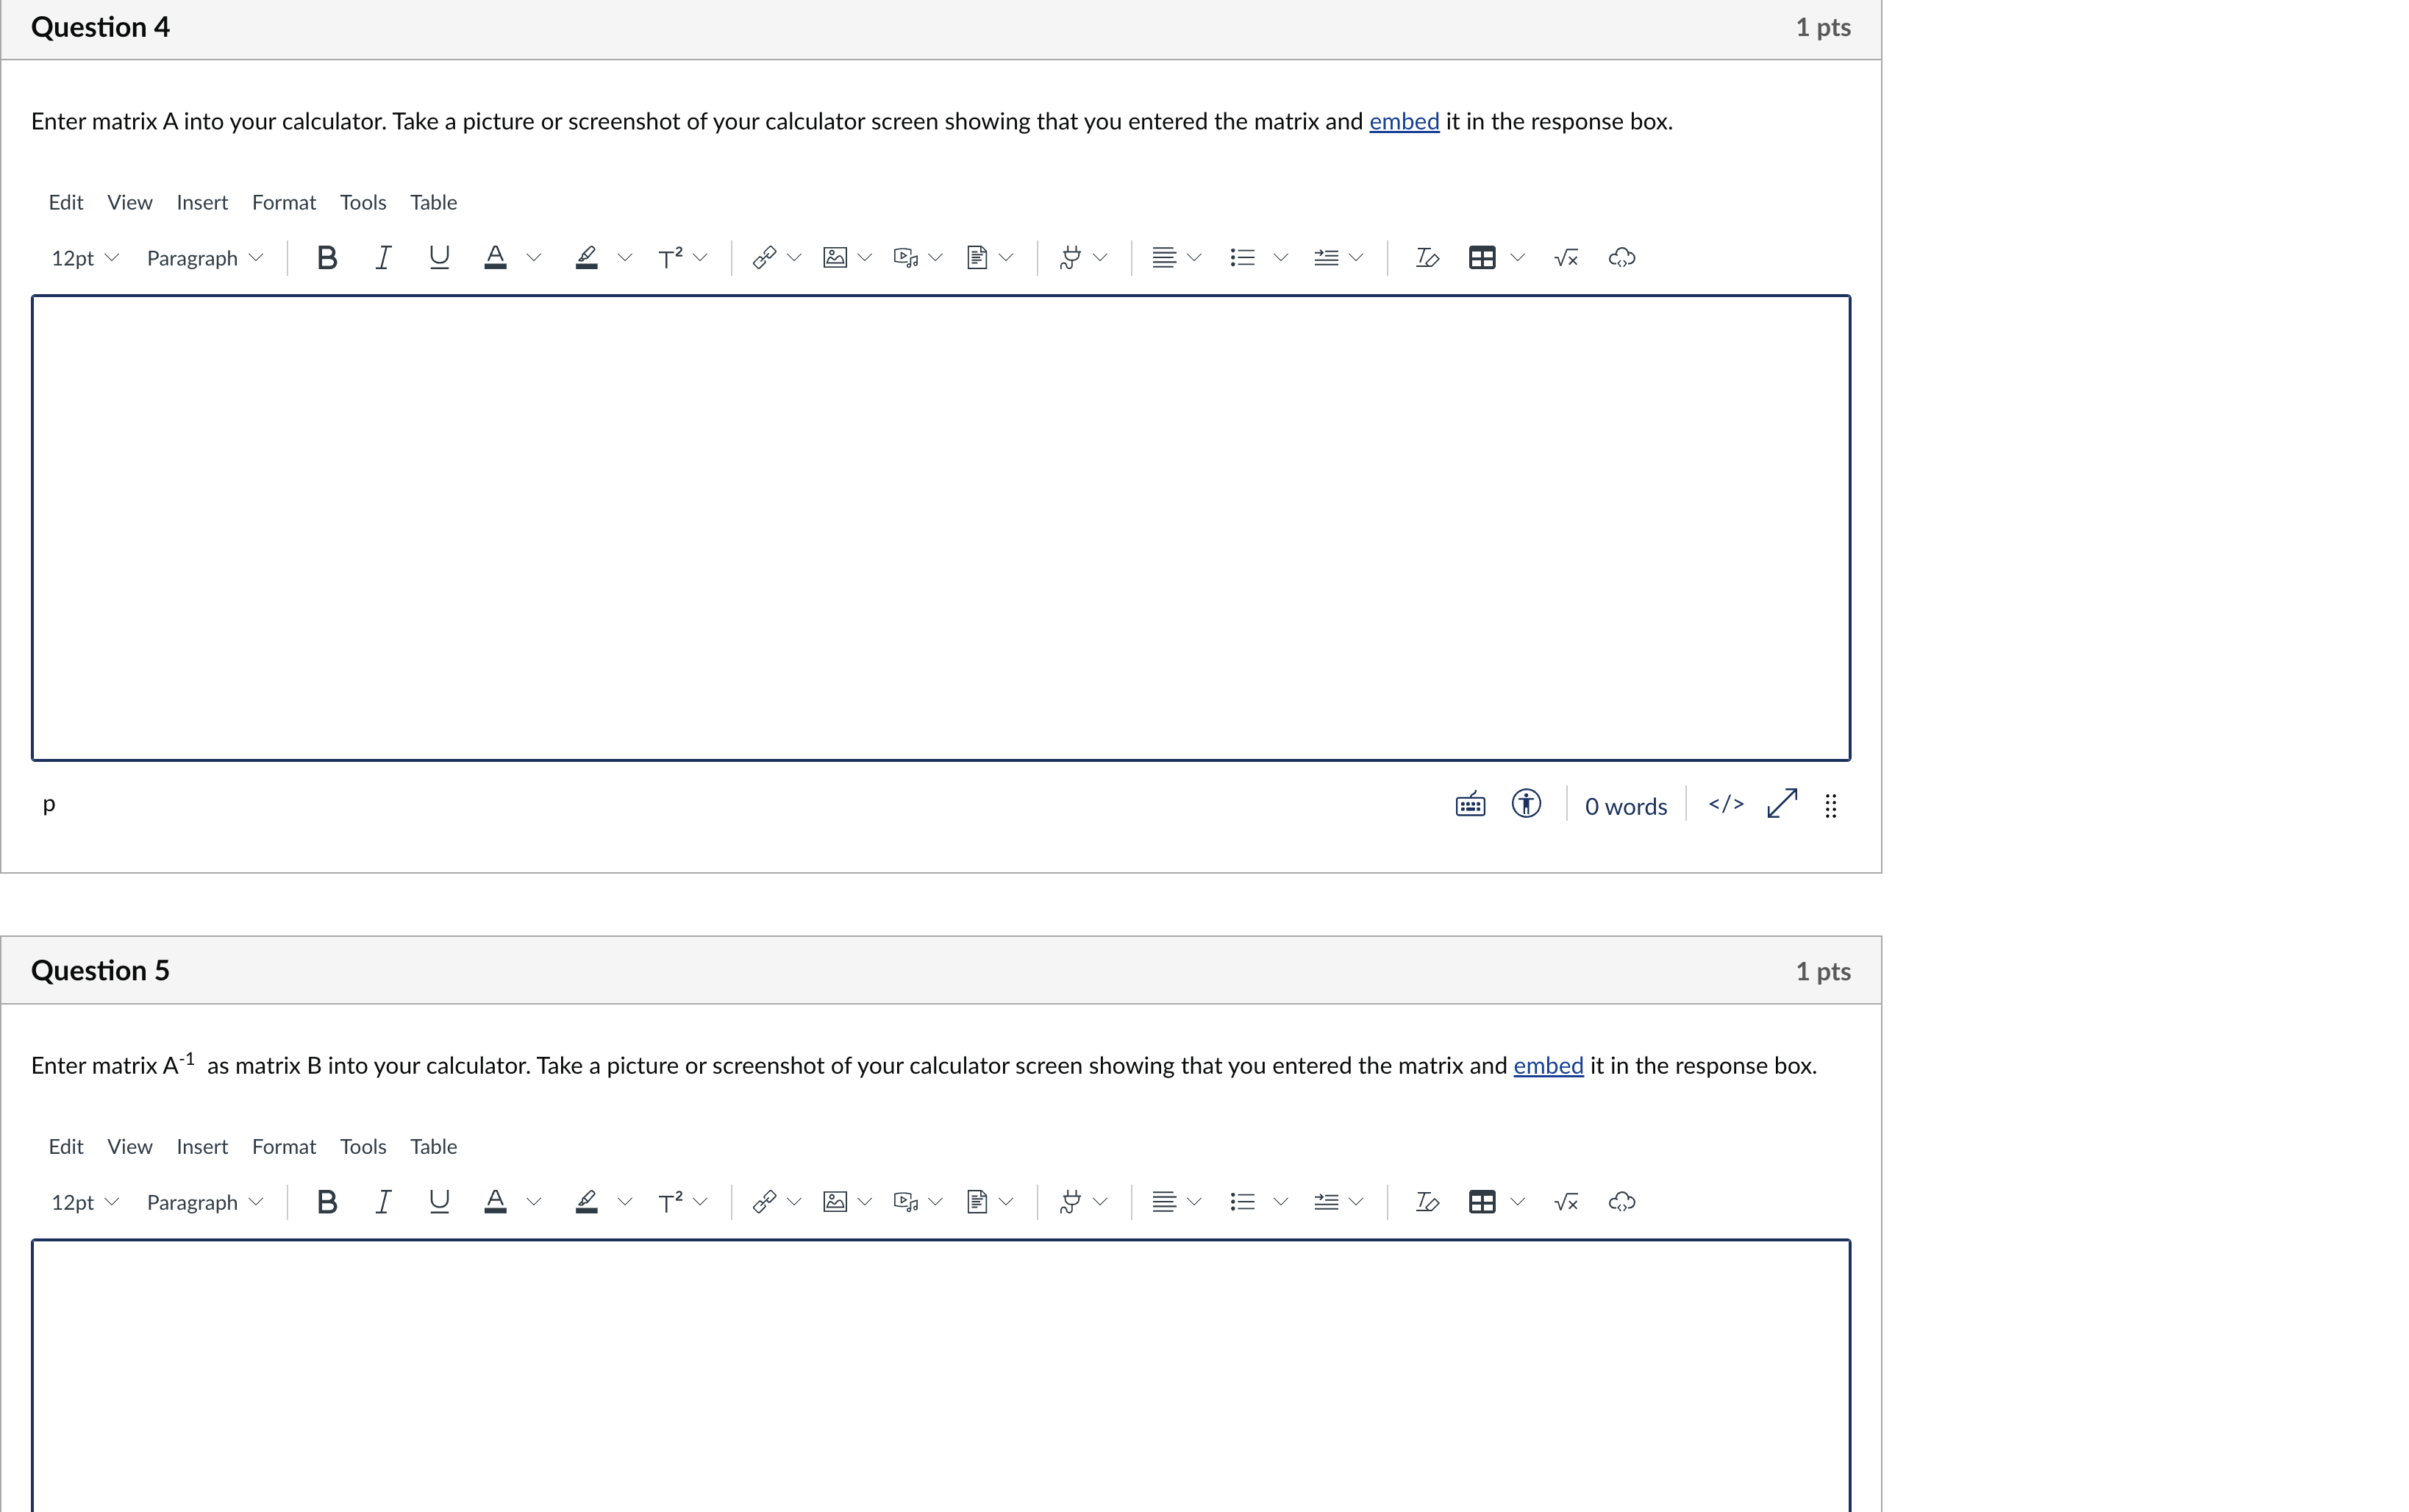Expand image upload options in Question 4
The height and width of the screenshot is (1512, 2409).
865,258
